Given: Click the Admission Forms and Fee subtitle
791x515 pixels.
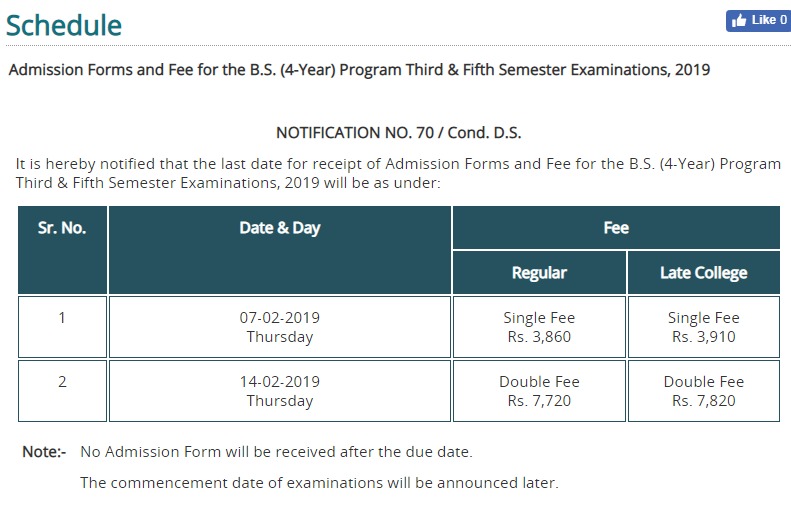Looking at the screenshot, I should point(358,70).
